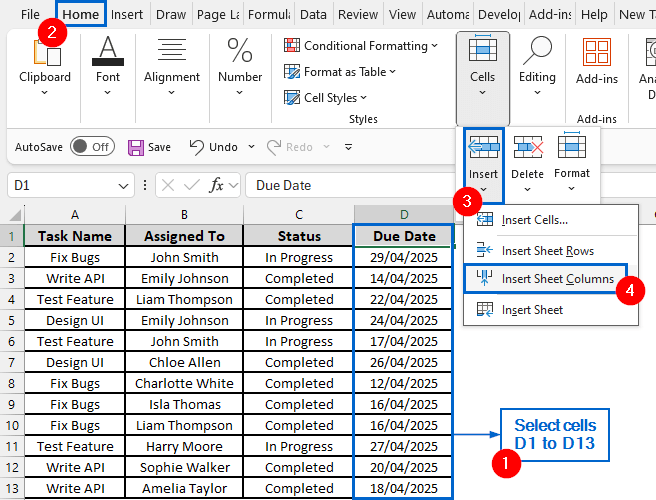Open the Number format group icon
Image resolution: width=656 pixels, height=500 pixels.
point(240,50)
